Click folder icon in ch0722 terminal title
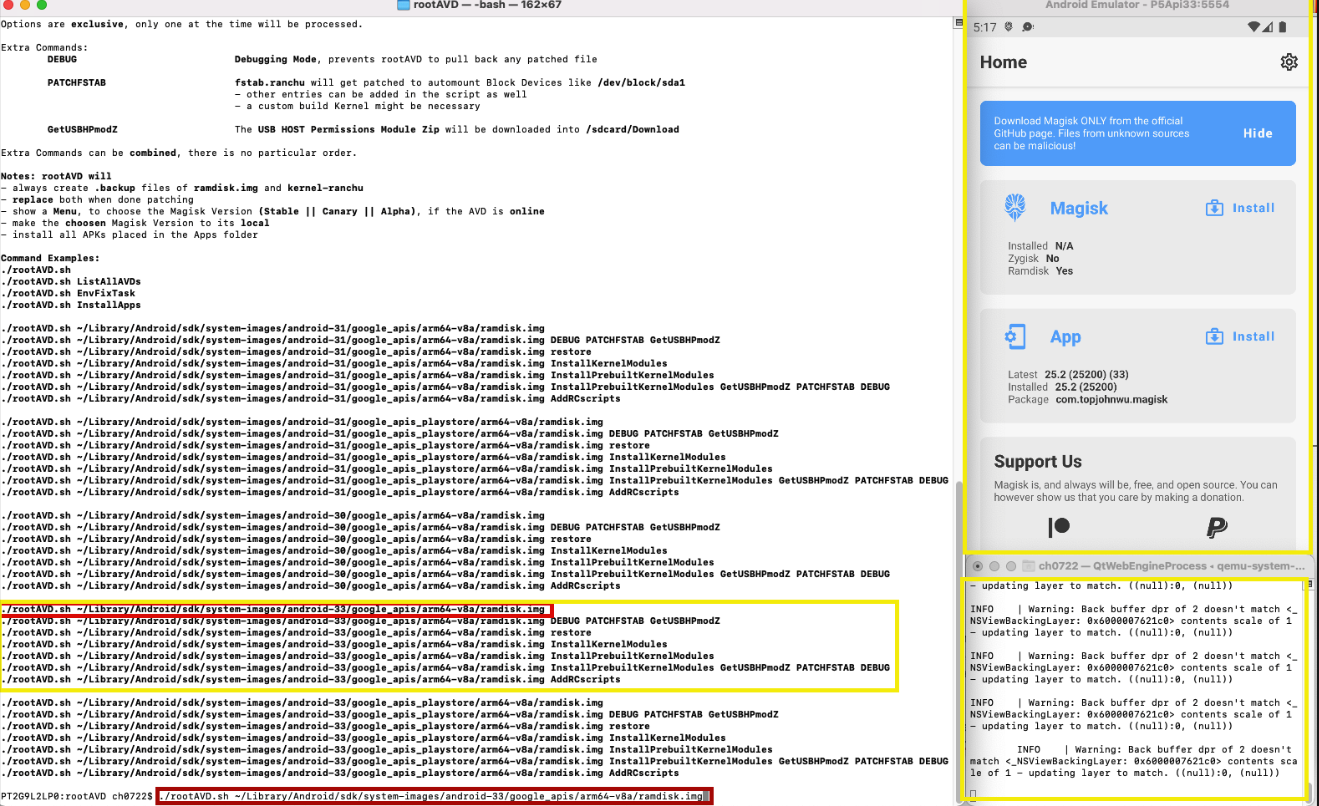This screenshot has width=1319, height=806. click(x=1030, y=566)
